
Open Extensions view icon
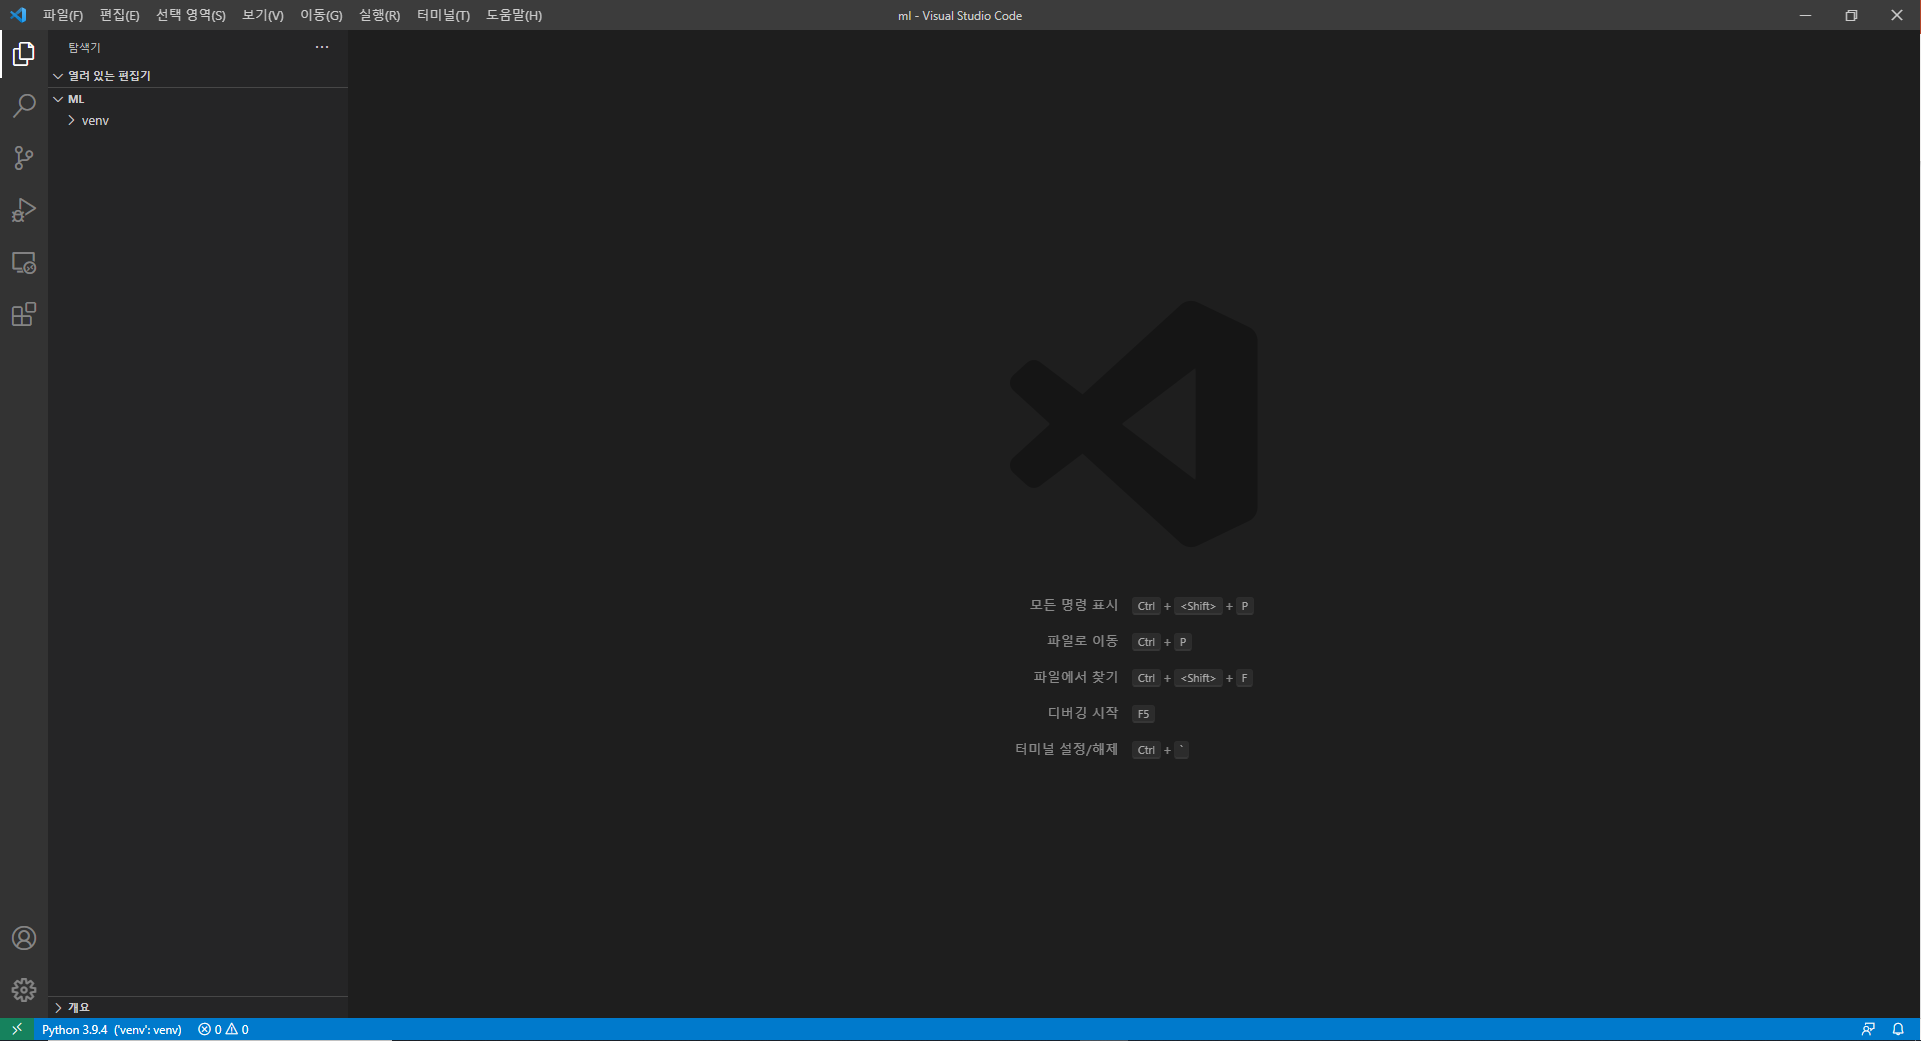(24, 315)
